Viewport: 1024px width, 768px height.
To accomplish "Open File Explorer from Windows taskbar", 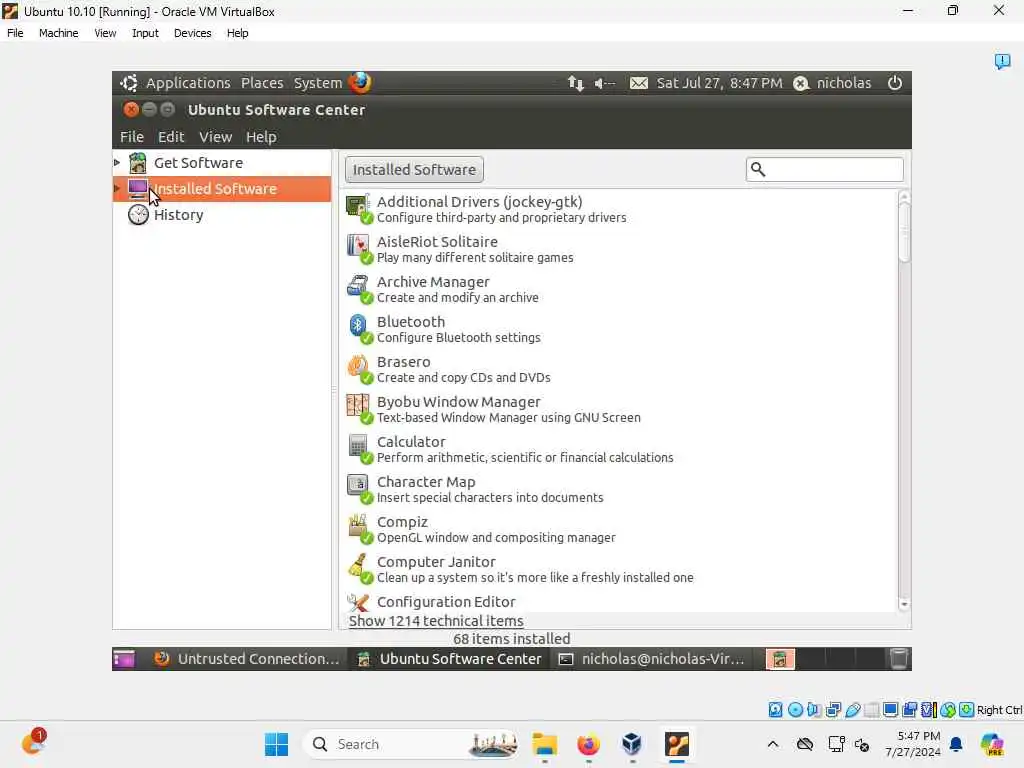I will coord(545,744).
